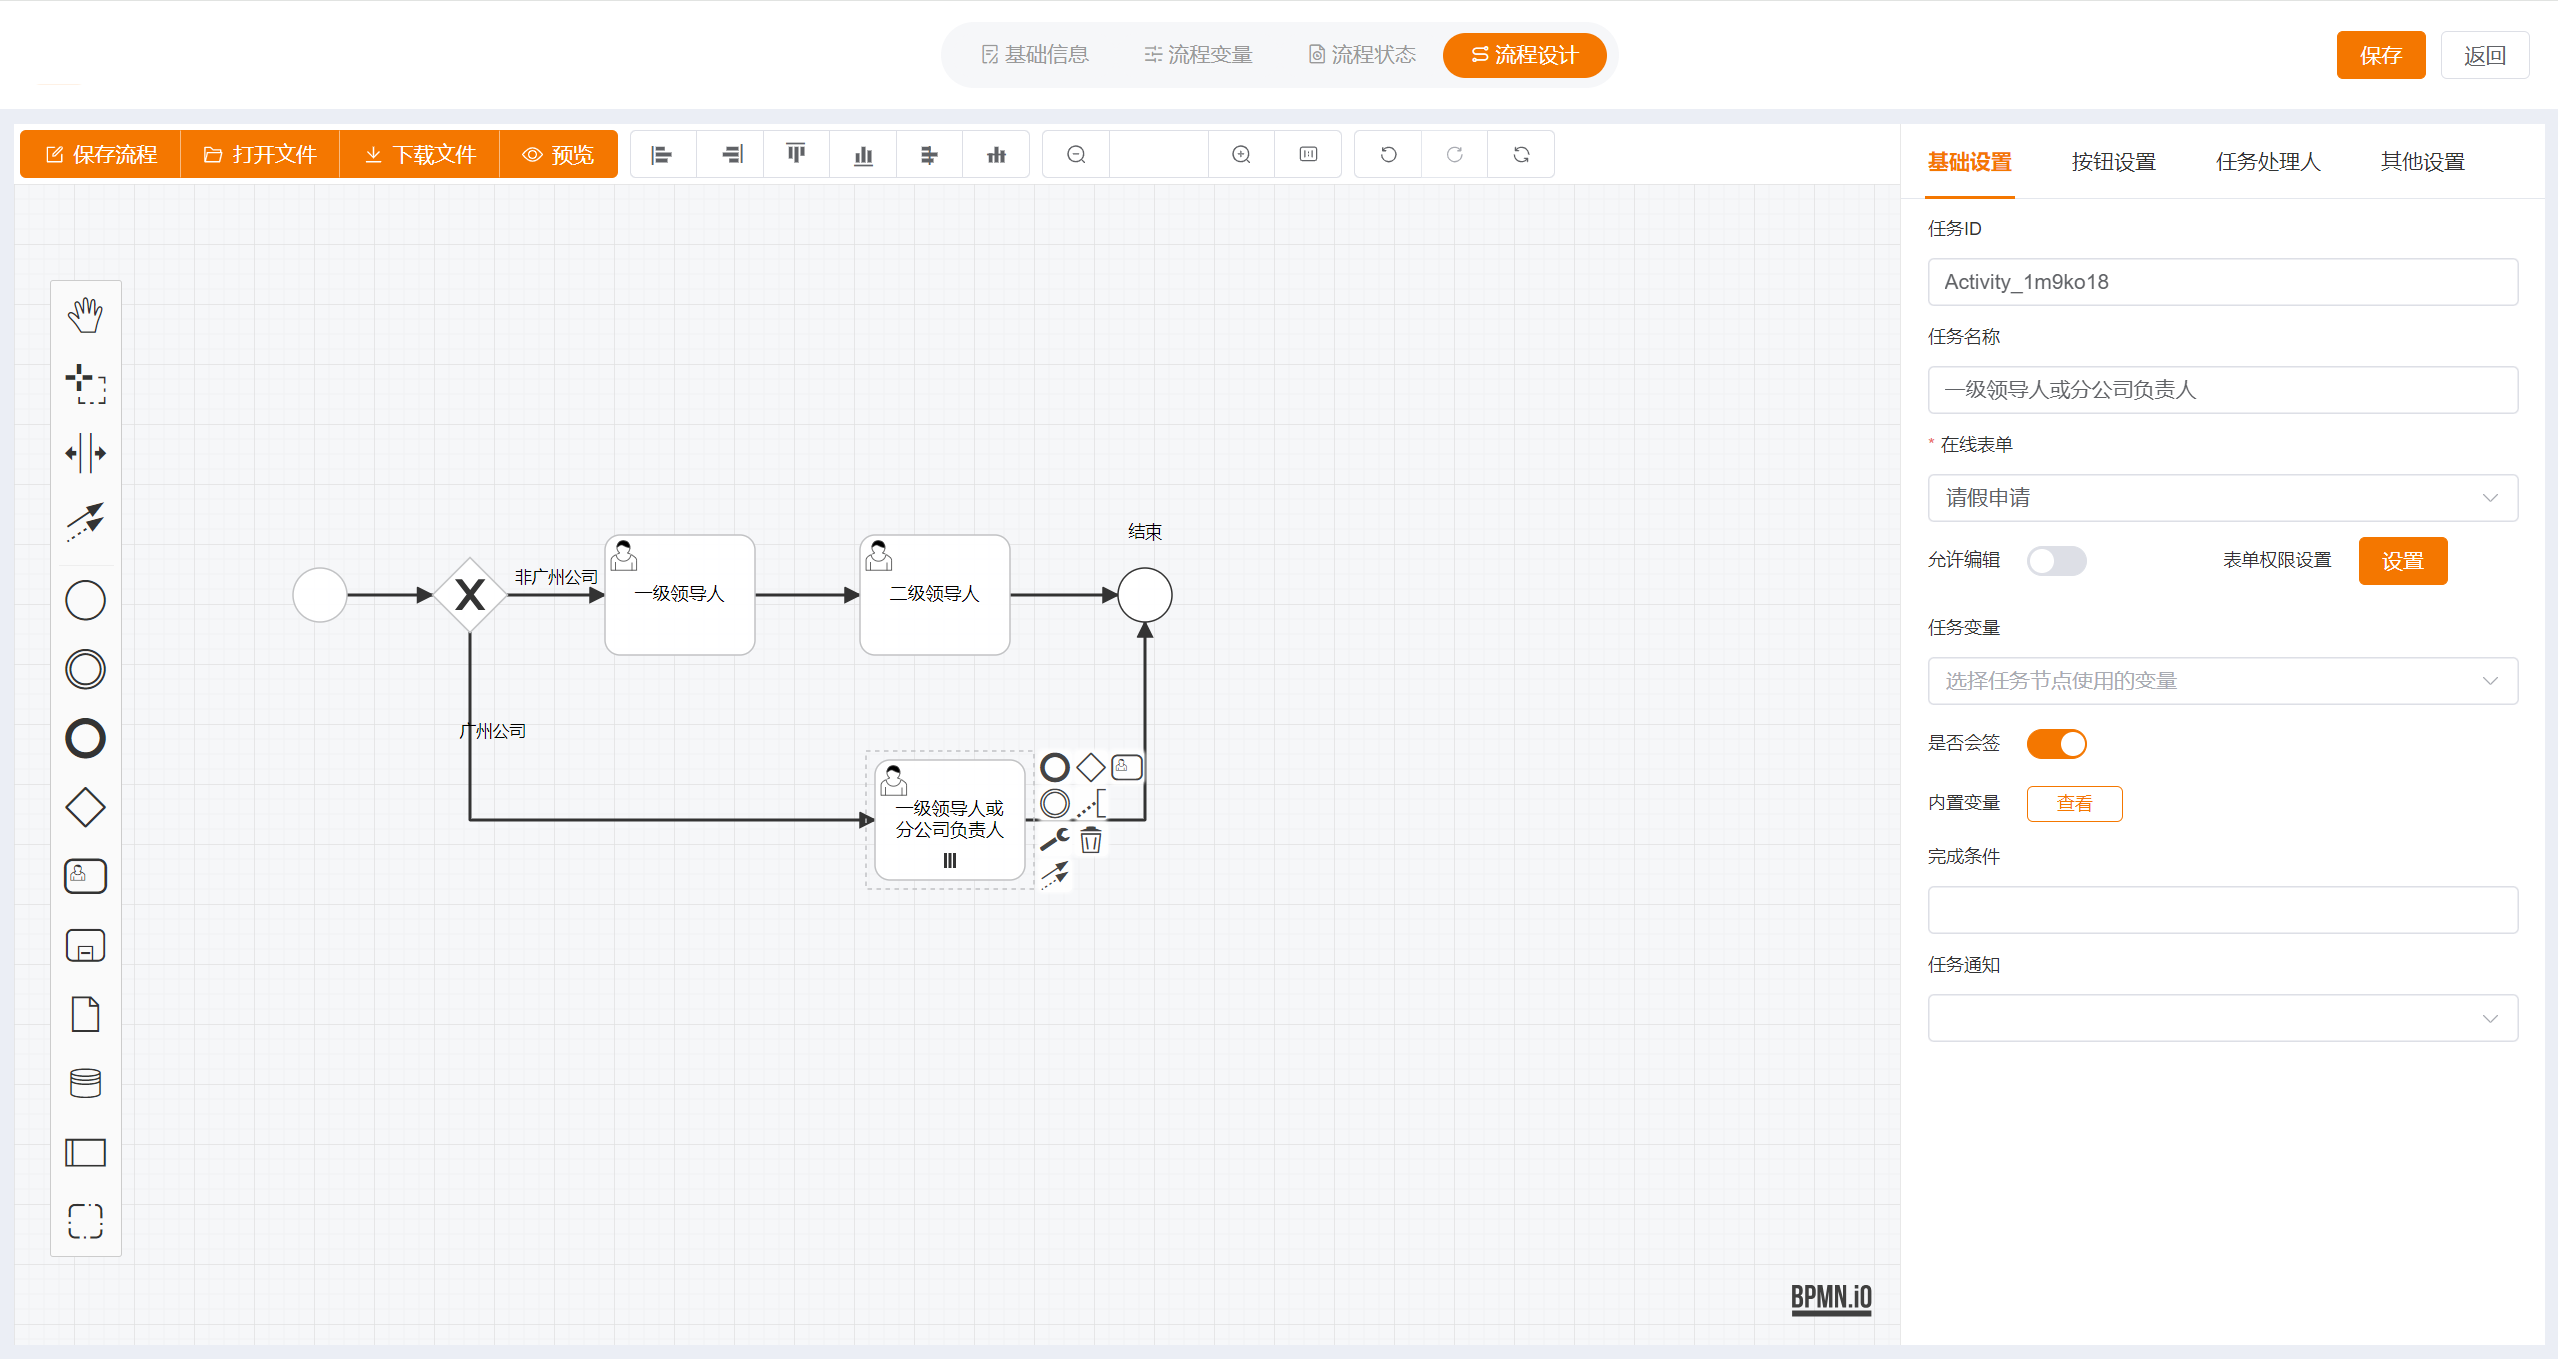Append a gateway from context pad
The width and height of the screenshot is (2559, 1360).
coord(1091,767)
